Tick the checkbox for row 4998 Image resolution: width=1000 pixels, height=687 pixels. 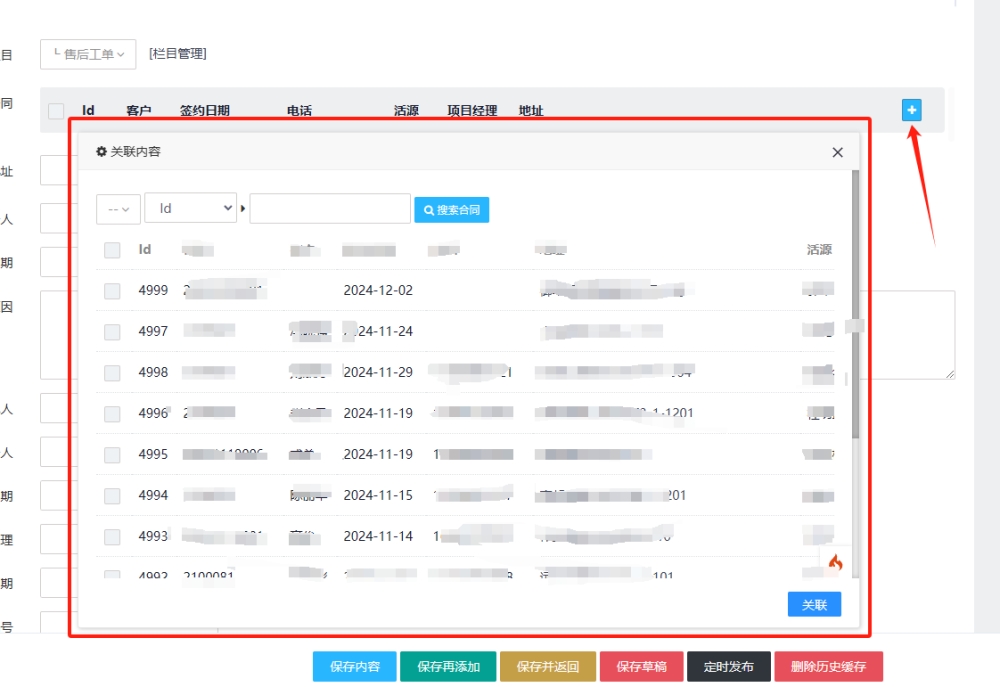coord(112,373)
